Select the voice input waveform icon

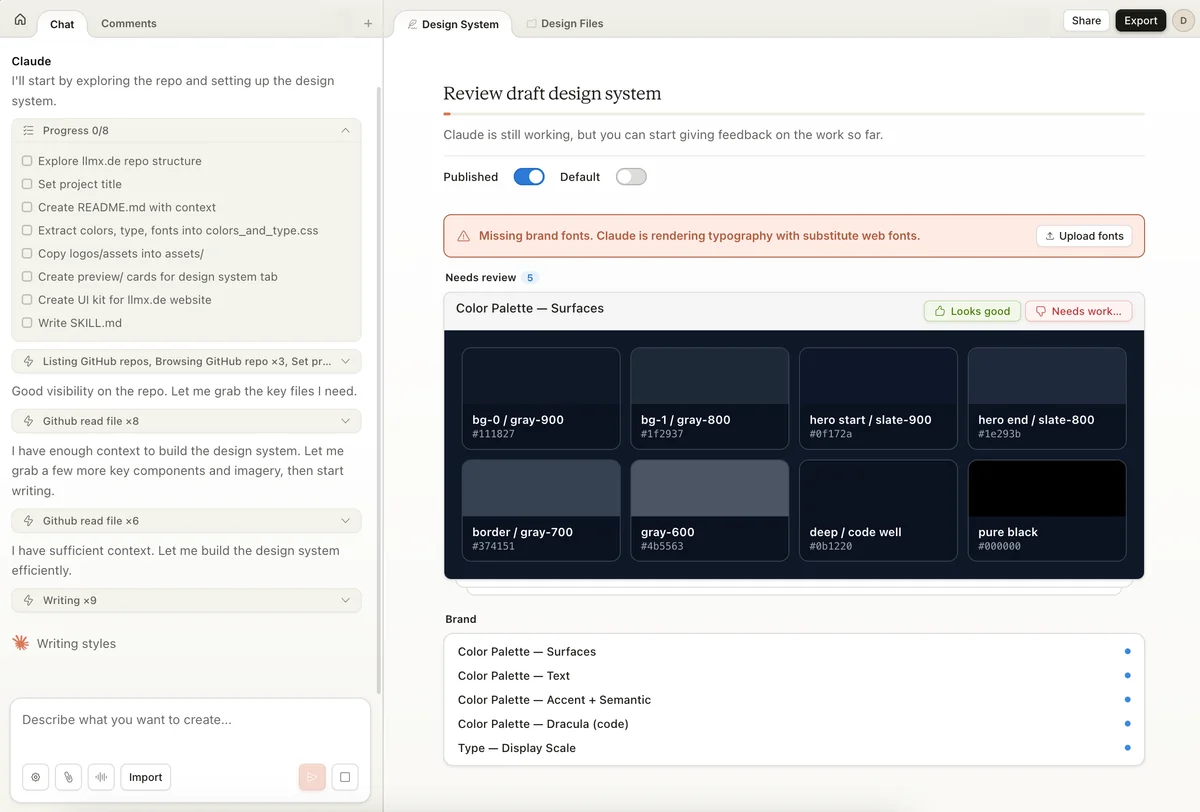coord(101,777)
